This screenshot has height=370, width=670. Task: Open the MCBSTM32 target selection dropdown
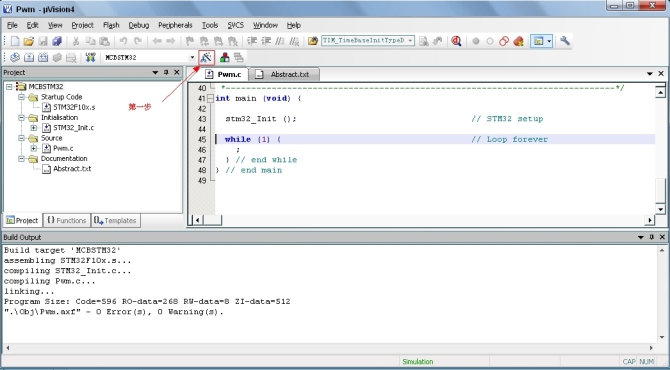[x=192, y=57]
